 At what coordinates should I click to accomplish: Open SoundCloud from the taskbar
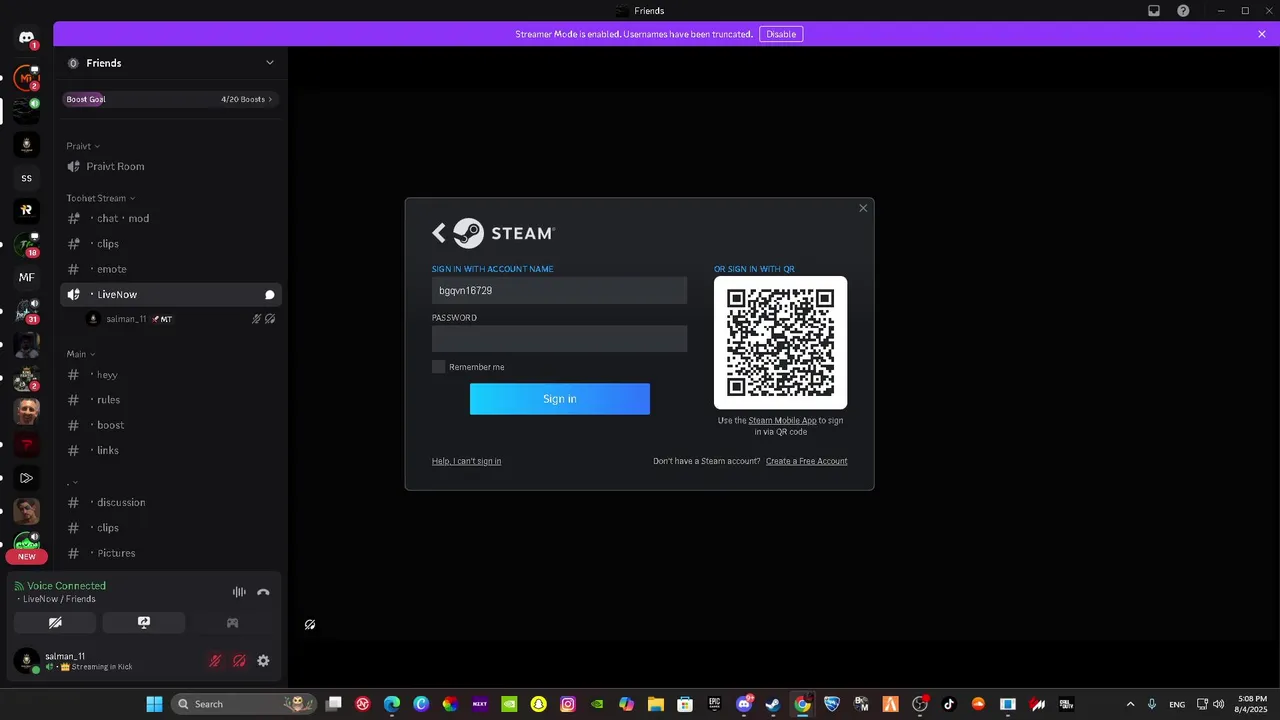pos(978,704)
